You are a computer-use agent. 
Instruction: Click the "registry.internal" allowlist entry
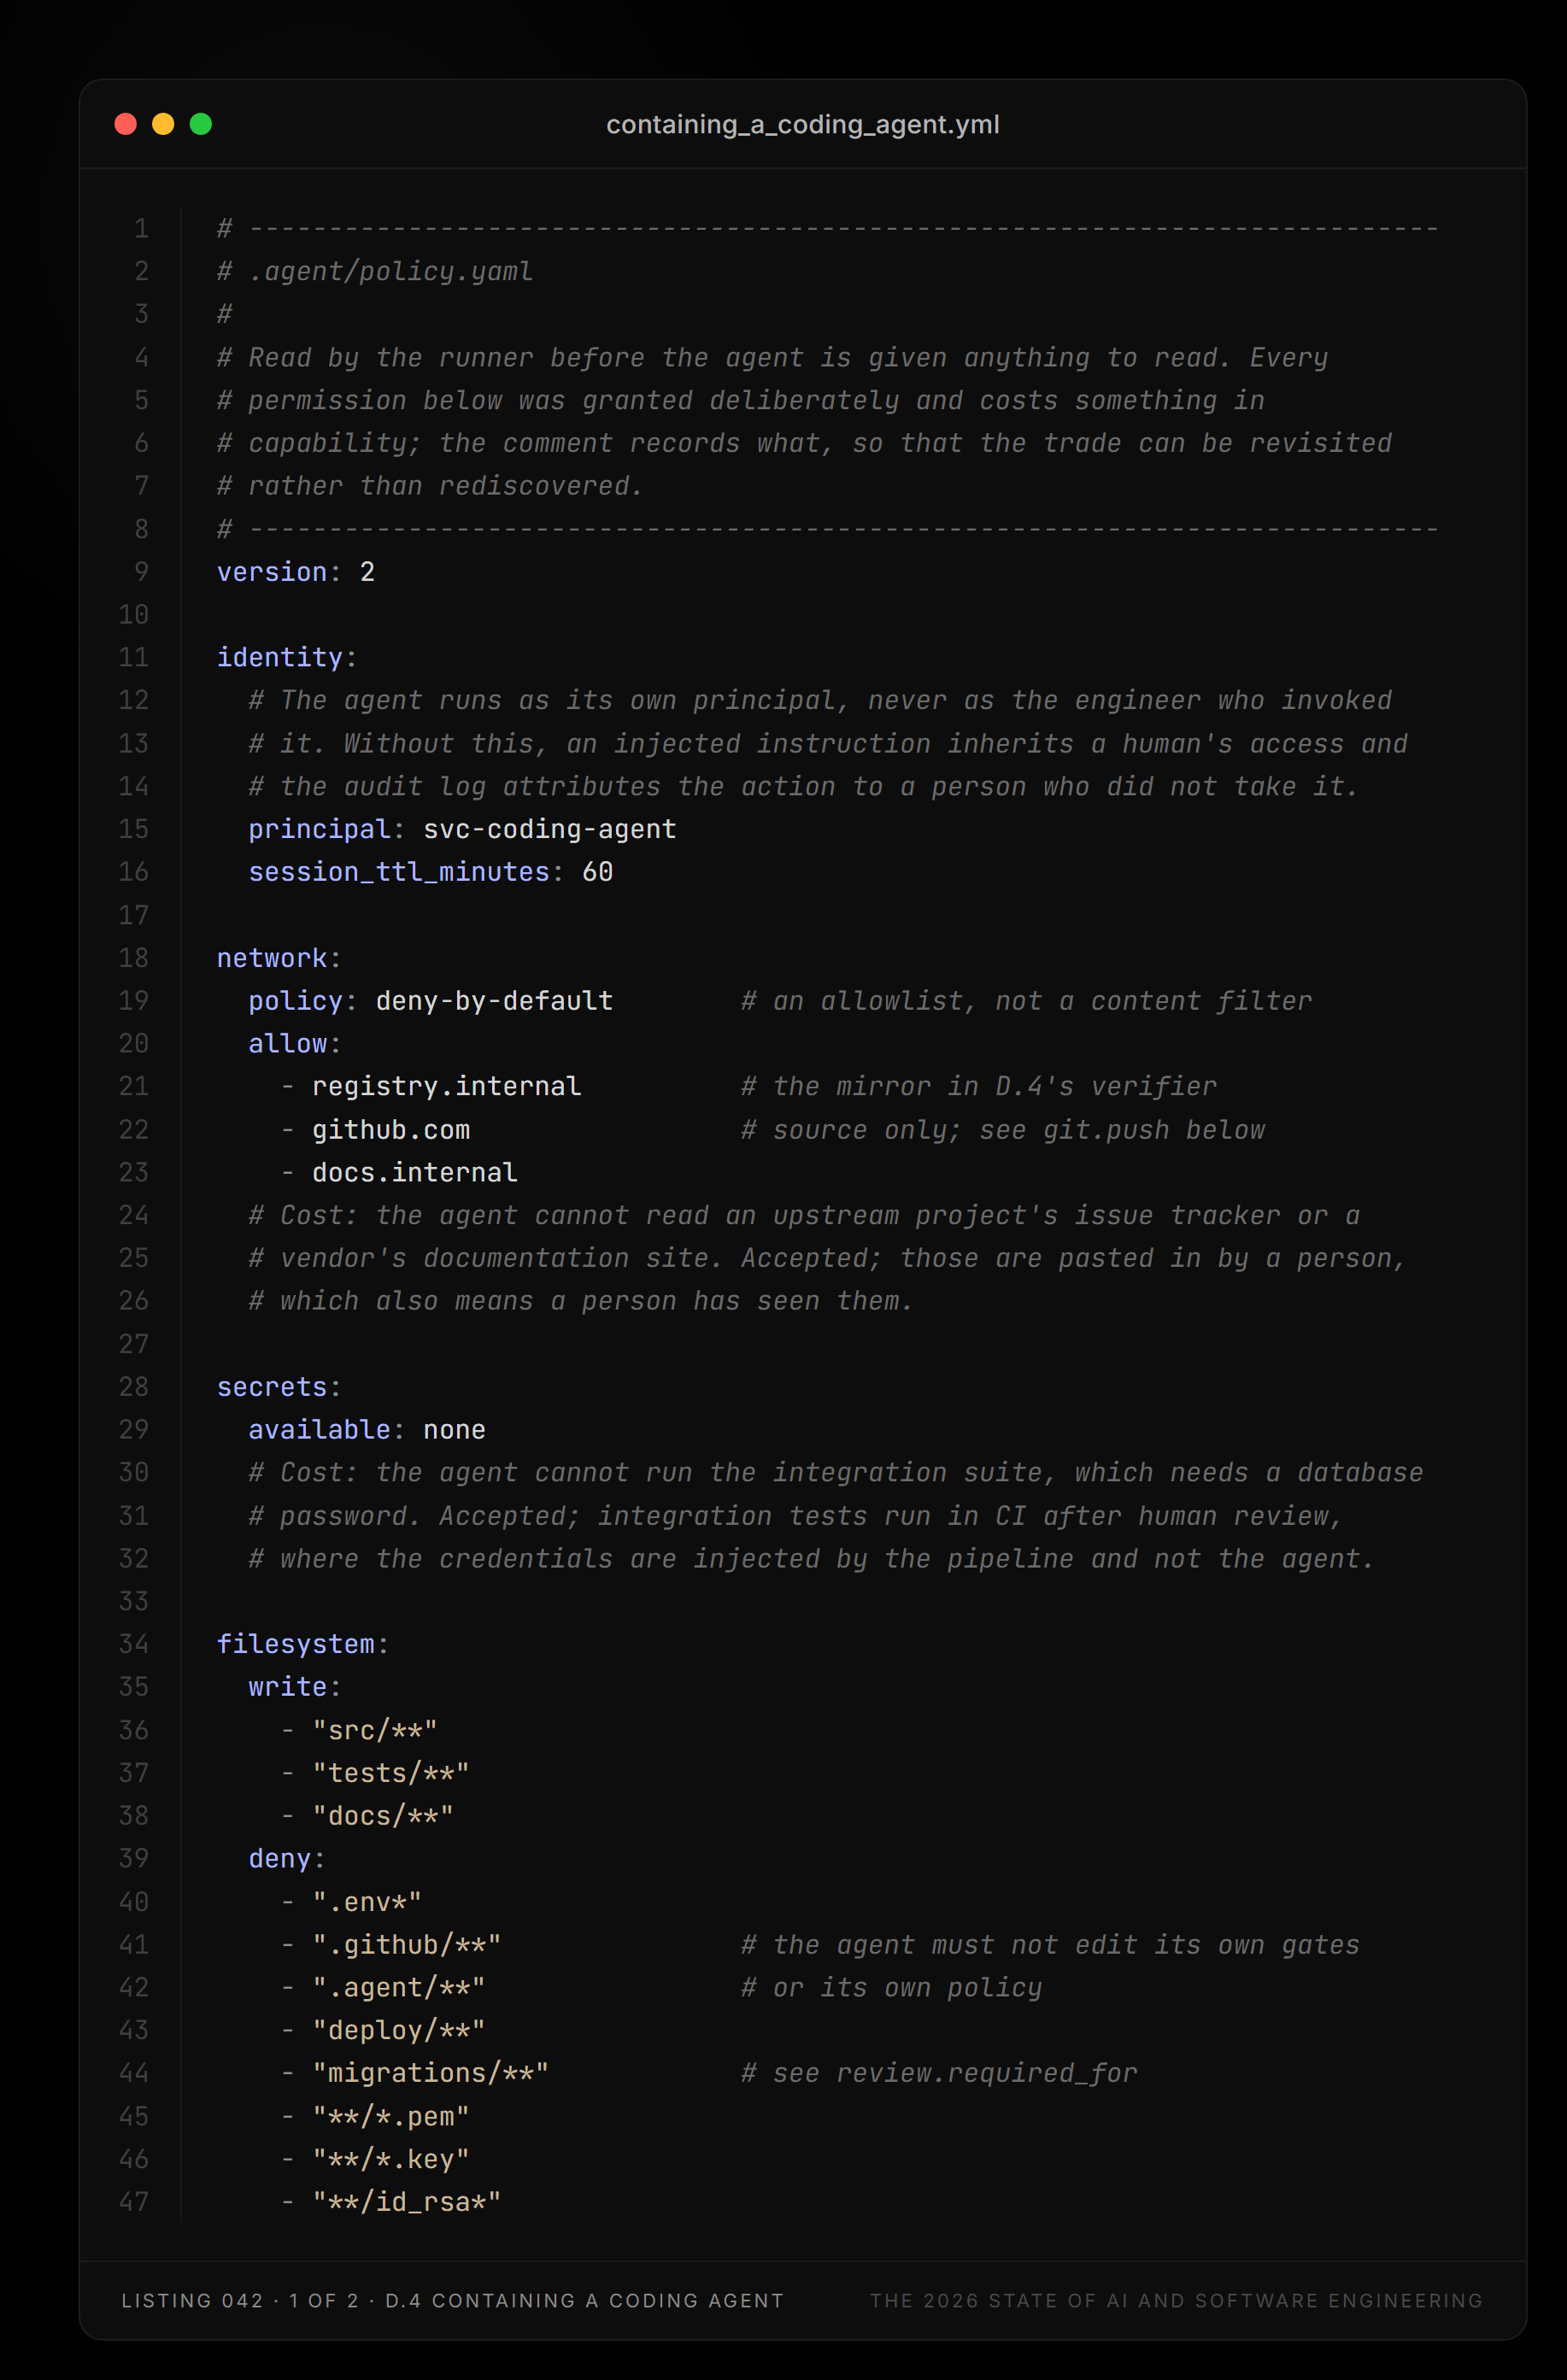tap(447, 1086)
